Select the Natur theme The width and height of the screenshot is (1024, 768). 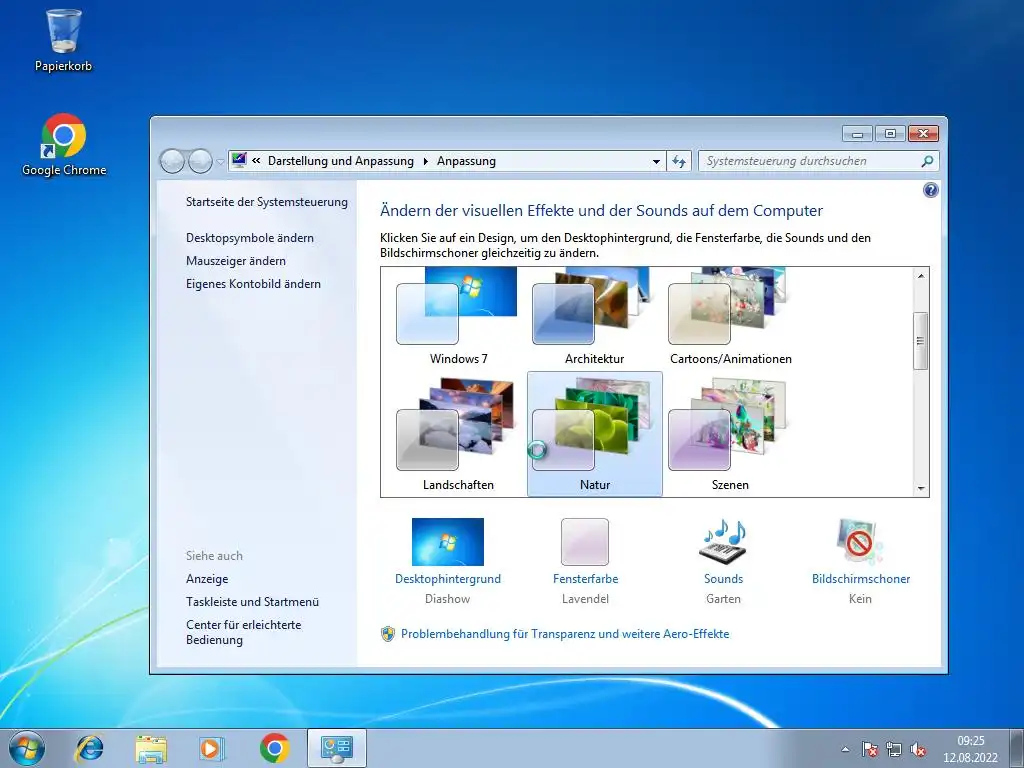(x=594, y=434)
